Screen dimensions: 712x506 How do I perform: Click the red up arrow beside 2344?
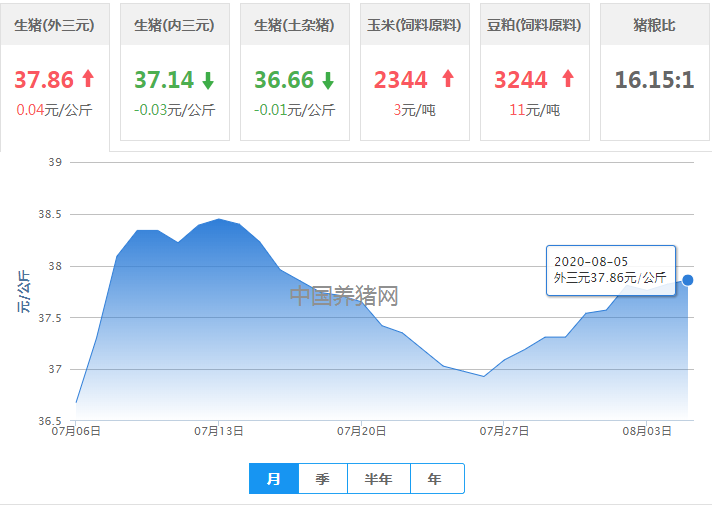click(448, 79)
